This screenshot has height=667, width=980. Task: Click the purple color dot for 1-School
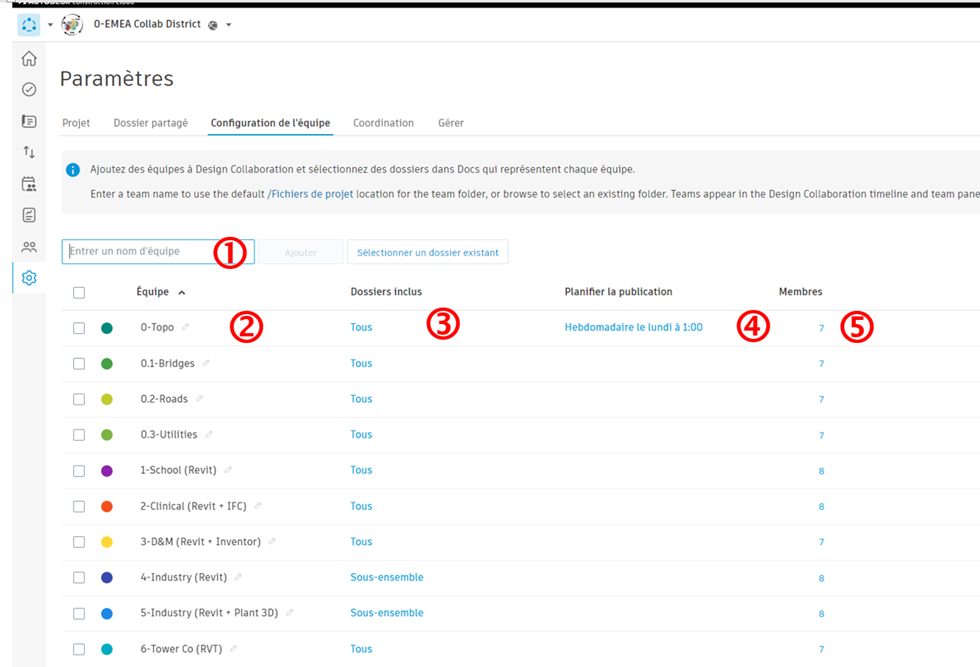[x=107, y=471]
